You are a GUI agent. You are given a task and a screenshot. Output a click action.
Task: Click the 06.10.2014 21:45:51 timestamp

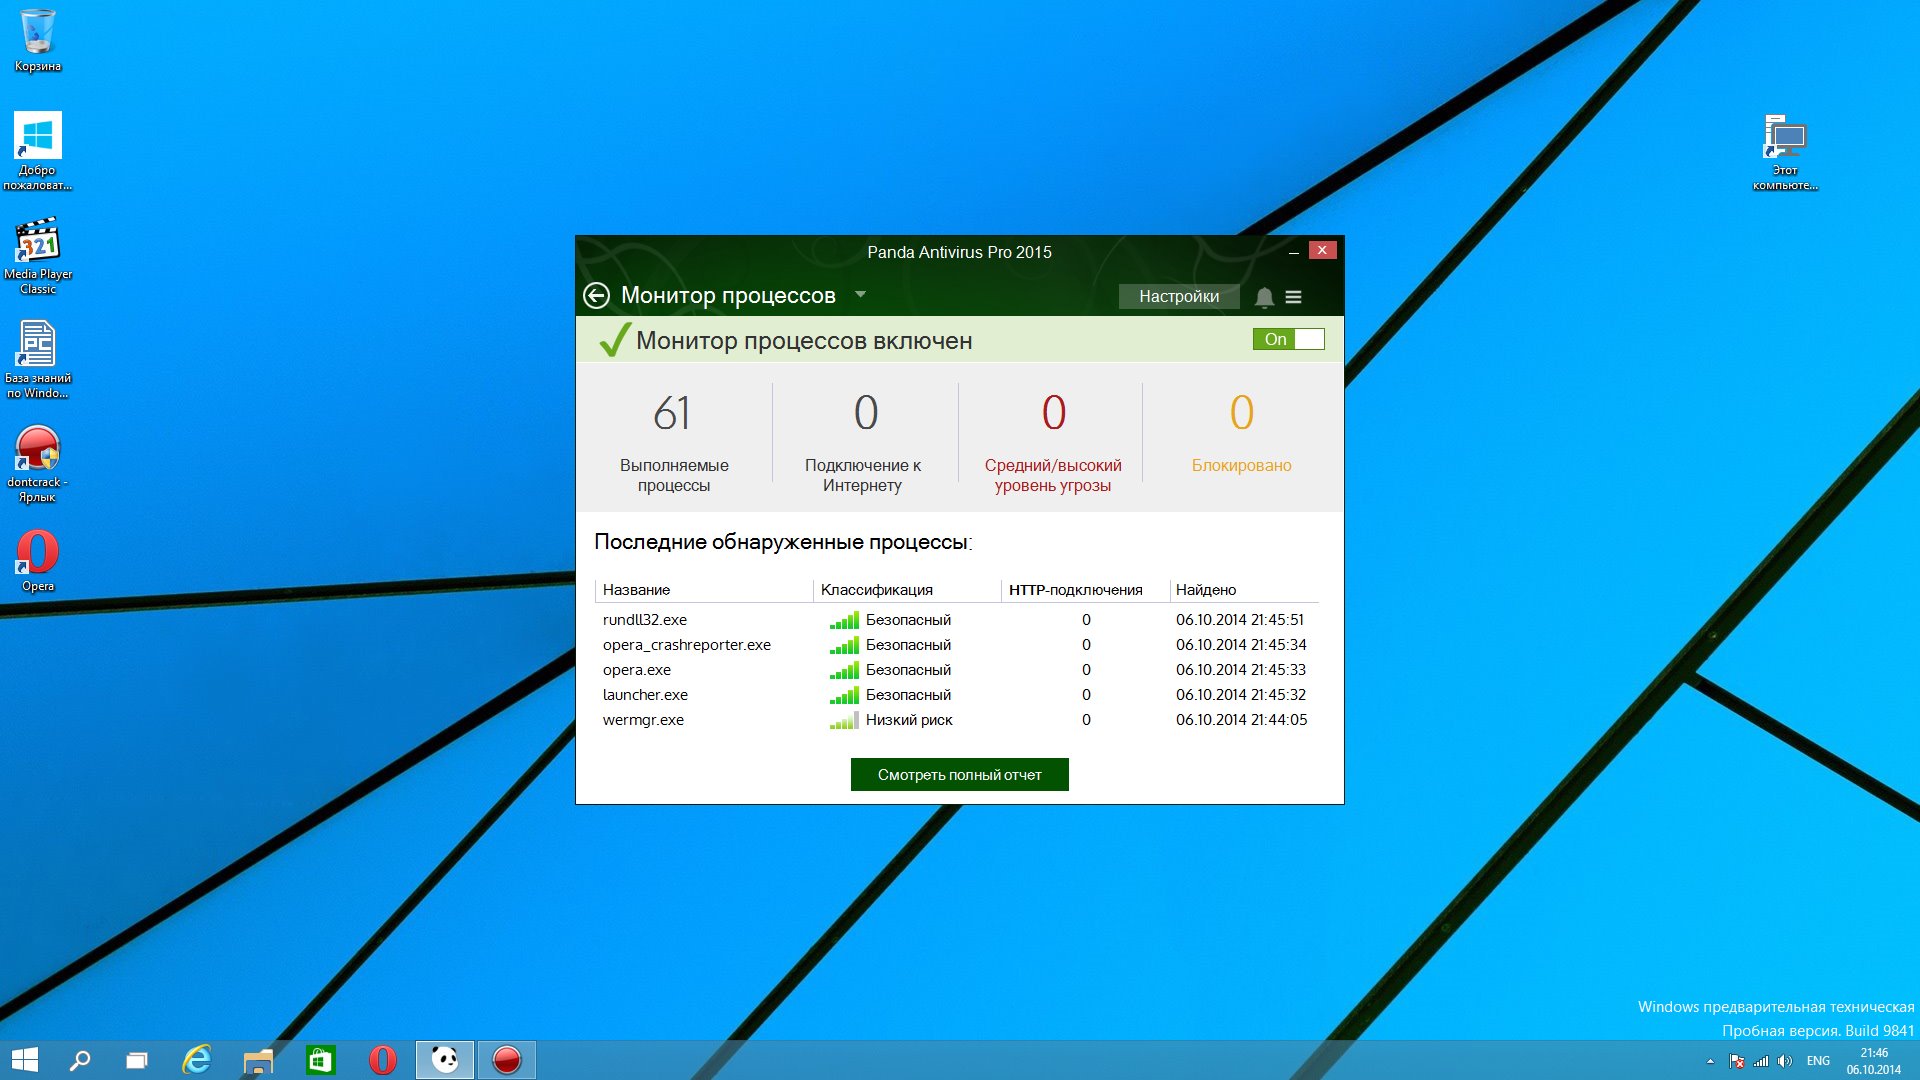[1240, 620]
